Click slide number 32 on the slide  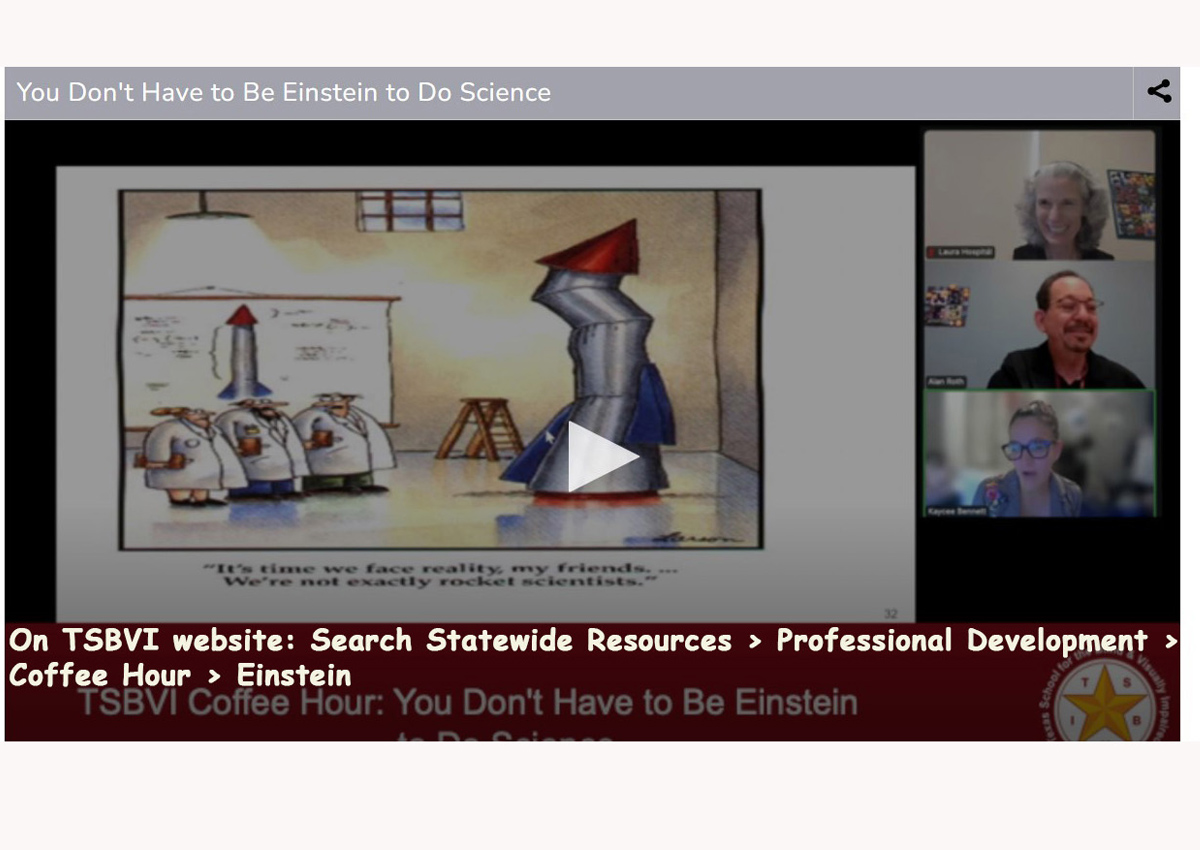[x=890, y=612]
